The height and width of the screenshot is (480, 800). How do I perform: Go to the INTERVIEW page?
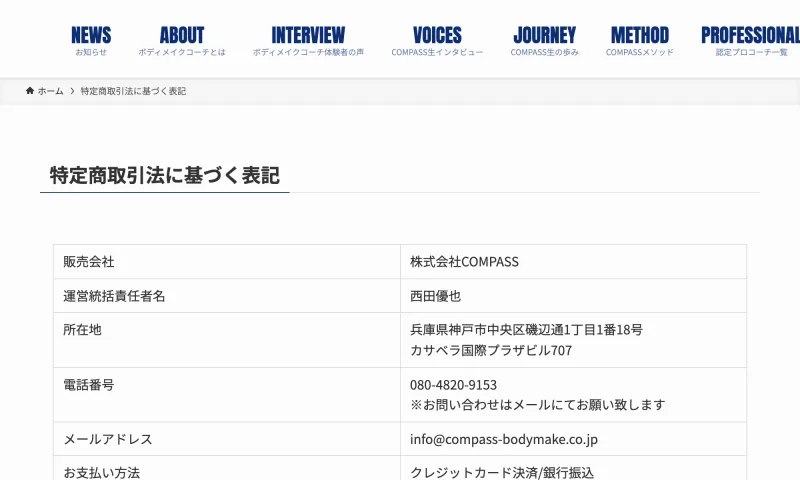(308, 41)
